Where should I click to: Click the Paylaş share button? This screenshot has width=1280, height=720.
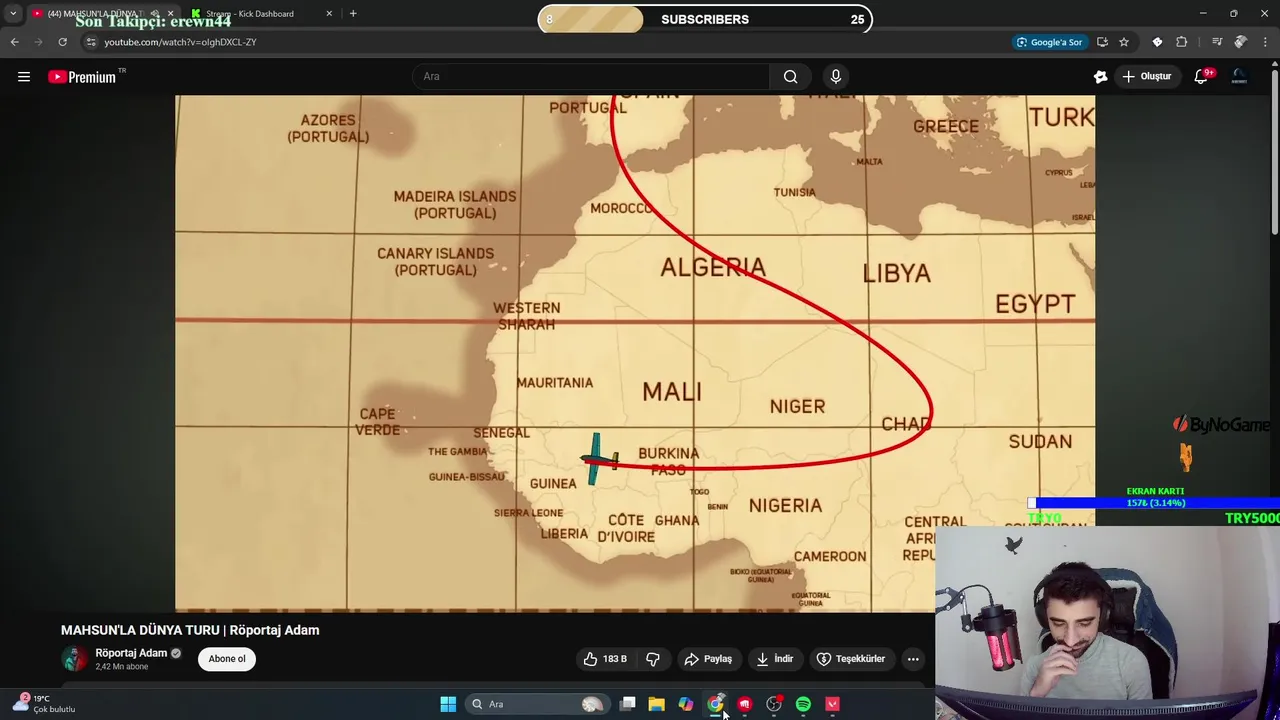coord(708,659)
